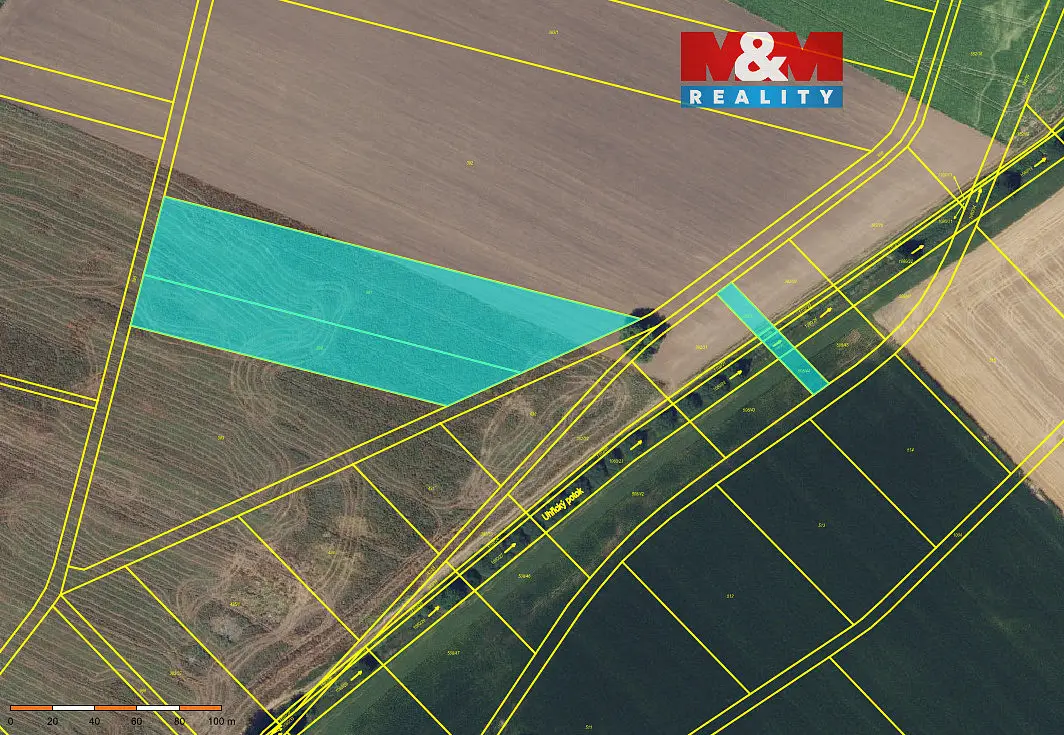Click parcel number 593 label
Screen dimensions: 1064x735
coord(221,438)
